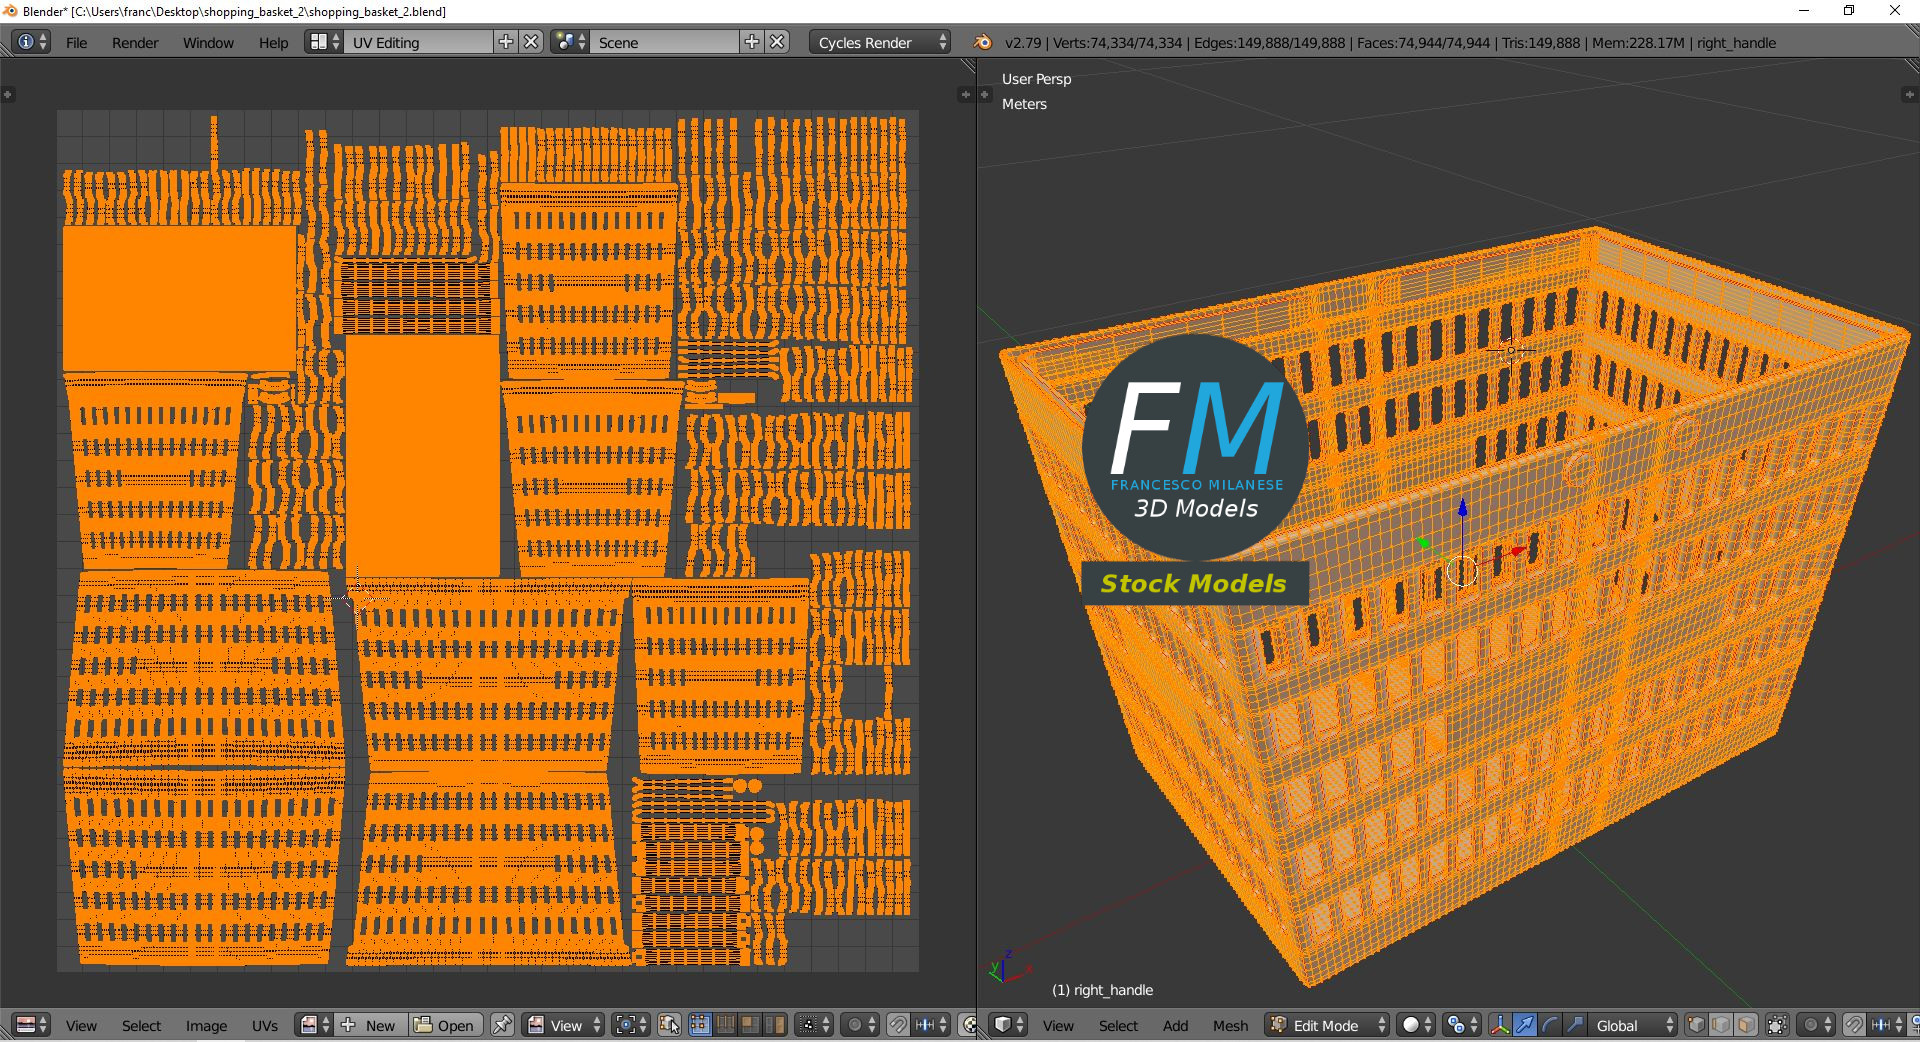Open the Window menu
The height and width of the screenshot is (1042, 1920).
(x=208, y=42)
